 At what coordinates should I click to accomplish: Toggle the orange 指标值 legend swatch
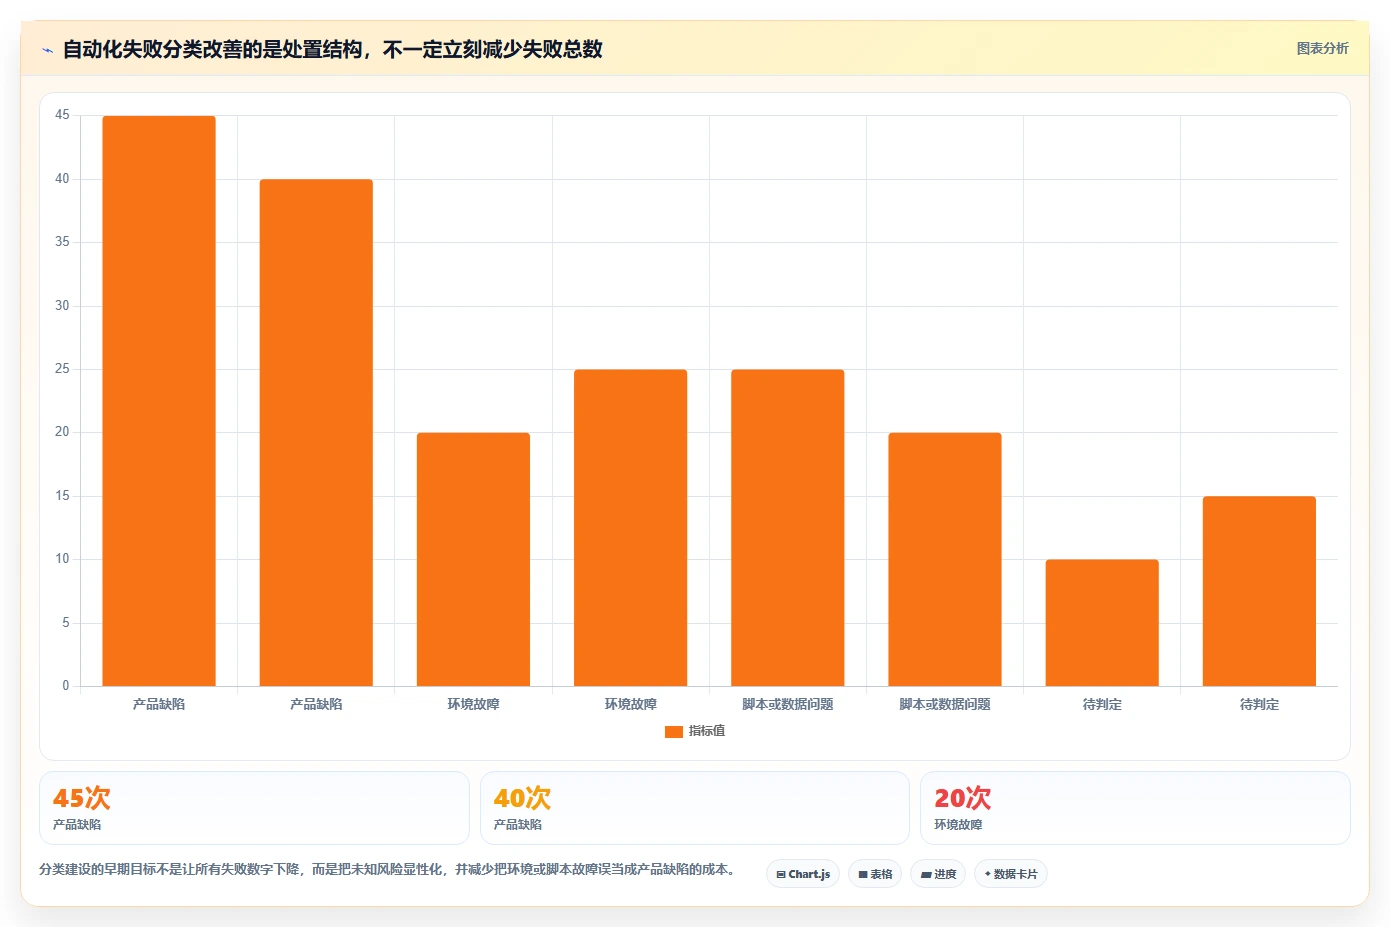click(674, 732)
